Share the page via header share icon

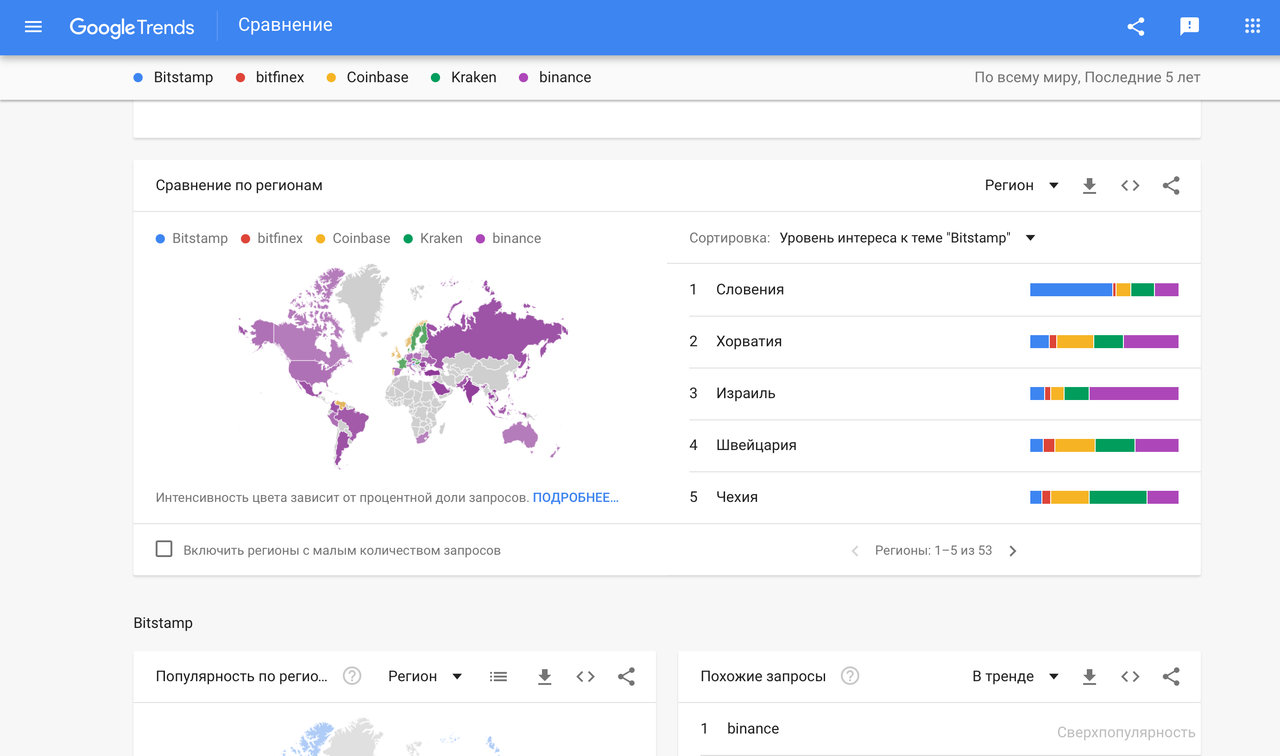click(x=1136, y=27)
